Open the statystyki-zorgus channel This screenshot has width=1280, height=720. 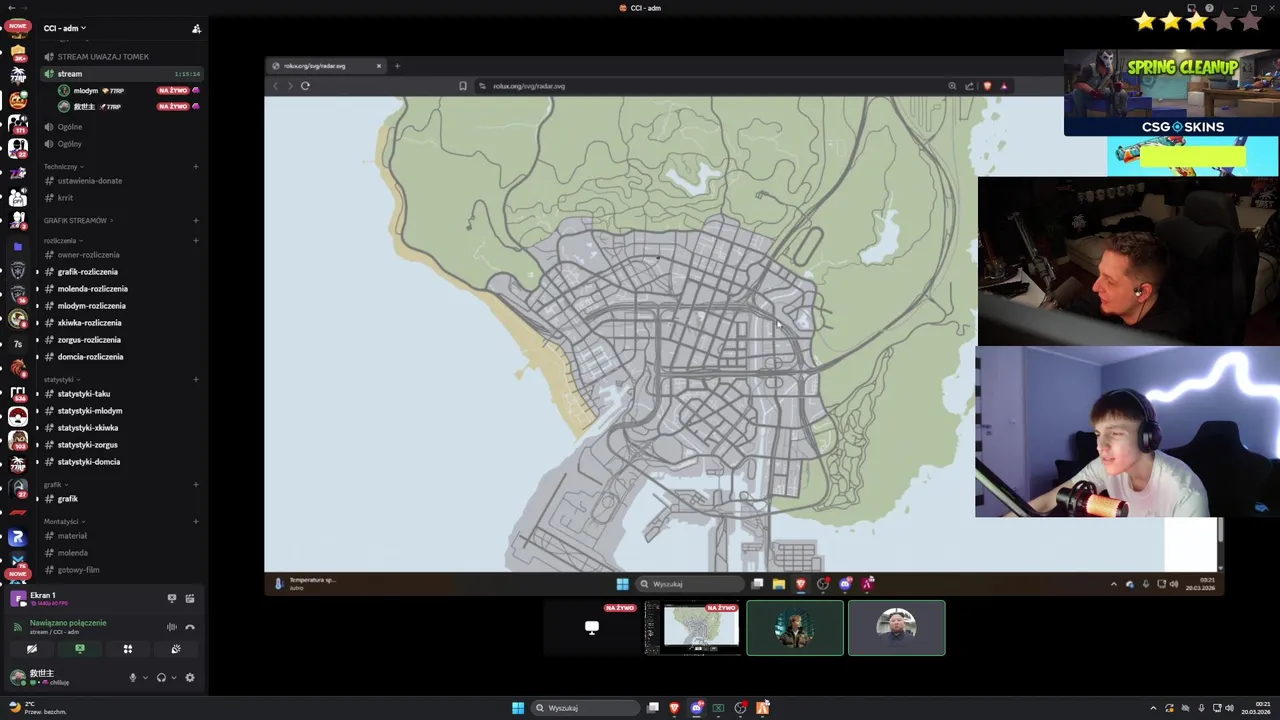(121, 445)
